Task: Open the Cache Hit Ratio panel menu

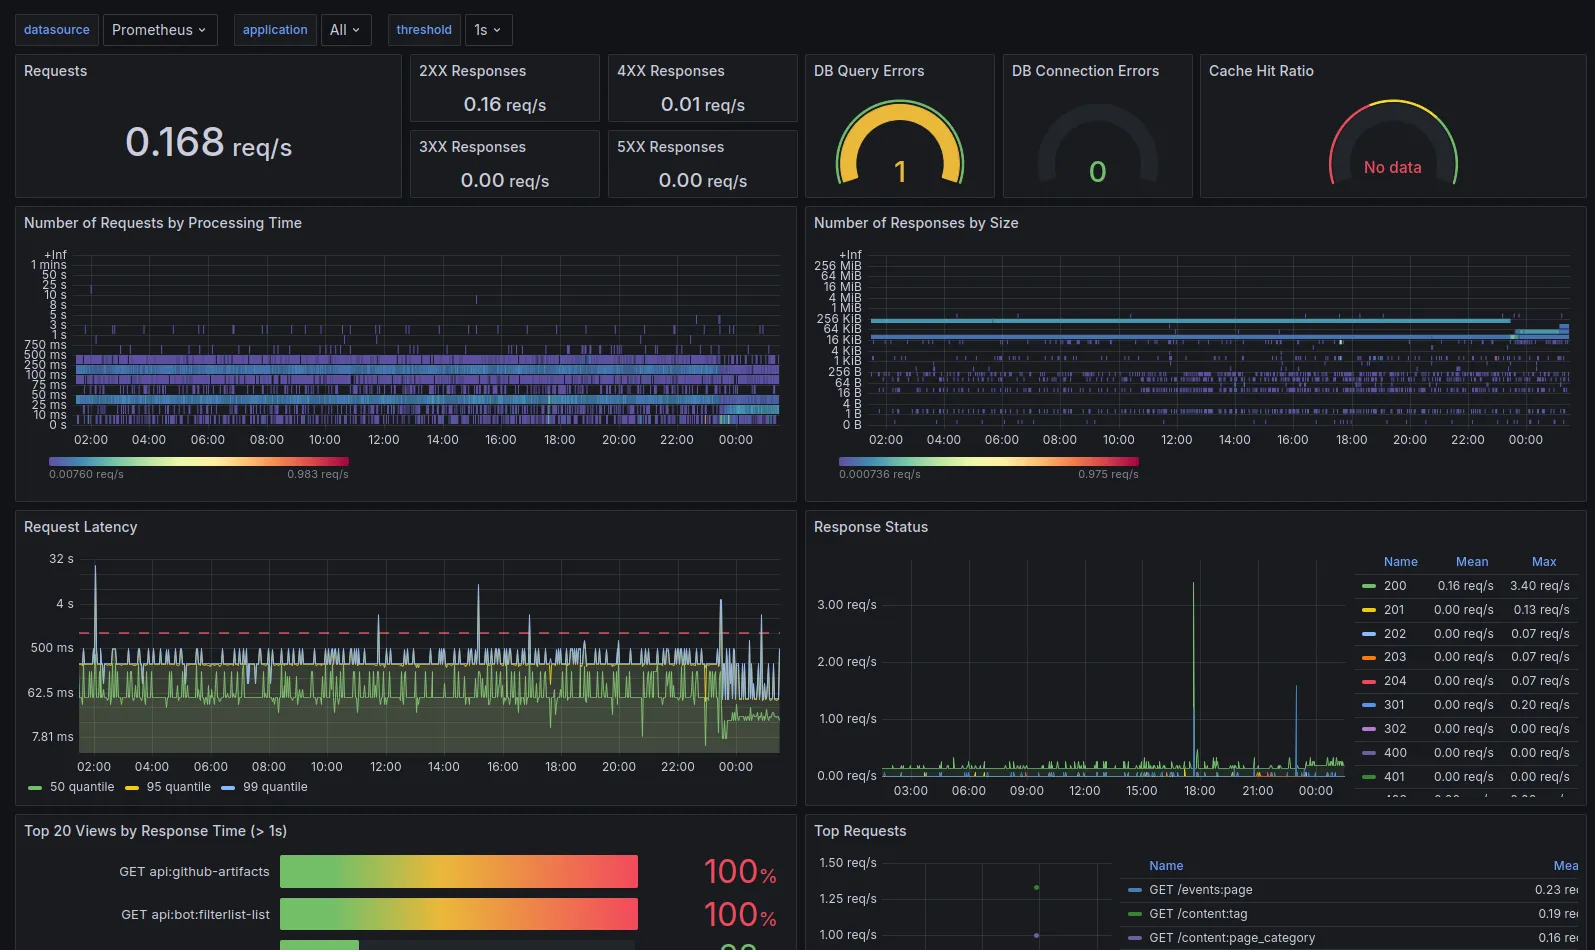Action: coord(1260,71)
